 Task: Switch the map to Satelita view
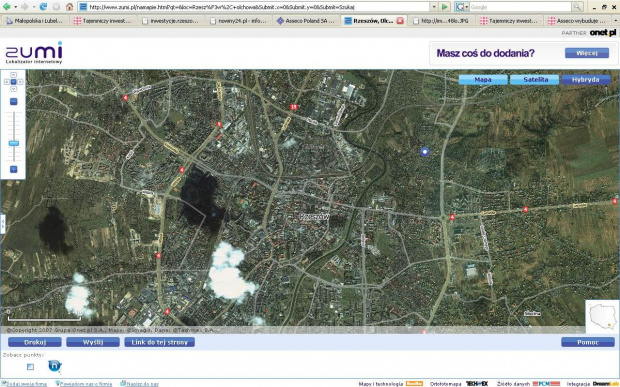click(x=535, y=79)
